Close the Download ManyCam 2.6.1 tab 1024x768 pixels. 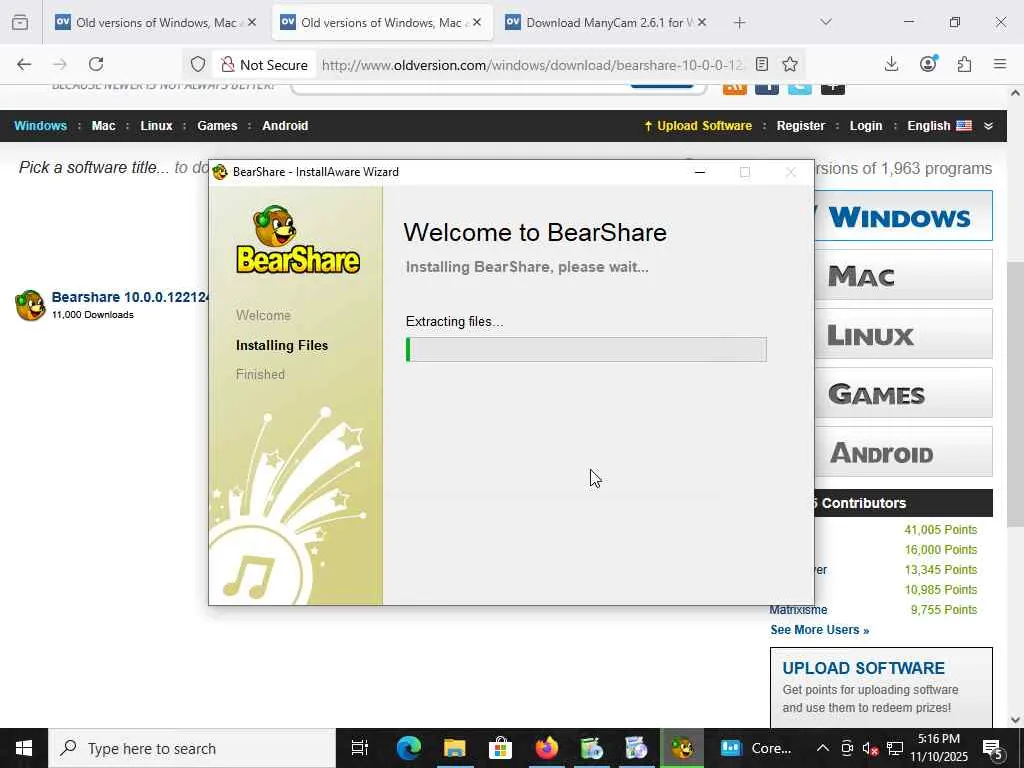[702, 22]
